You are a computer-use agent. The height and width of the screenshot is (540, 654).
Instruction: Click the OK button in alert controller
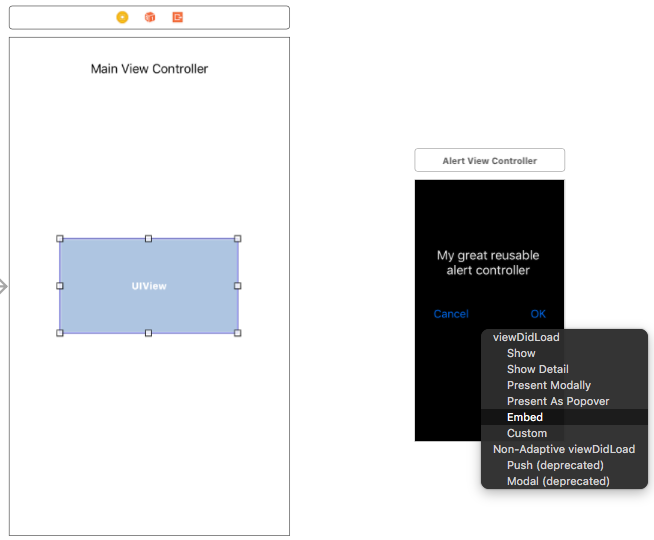pos(538,314)
